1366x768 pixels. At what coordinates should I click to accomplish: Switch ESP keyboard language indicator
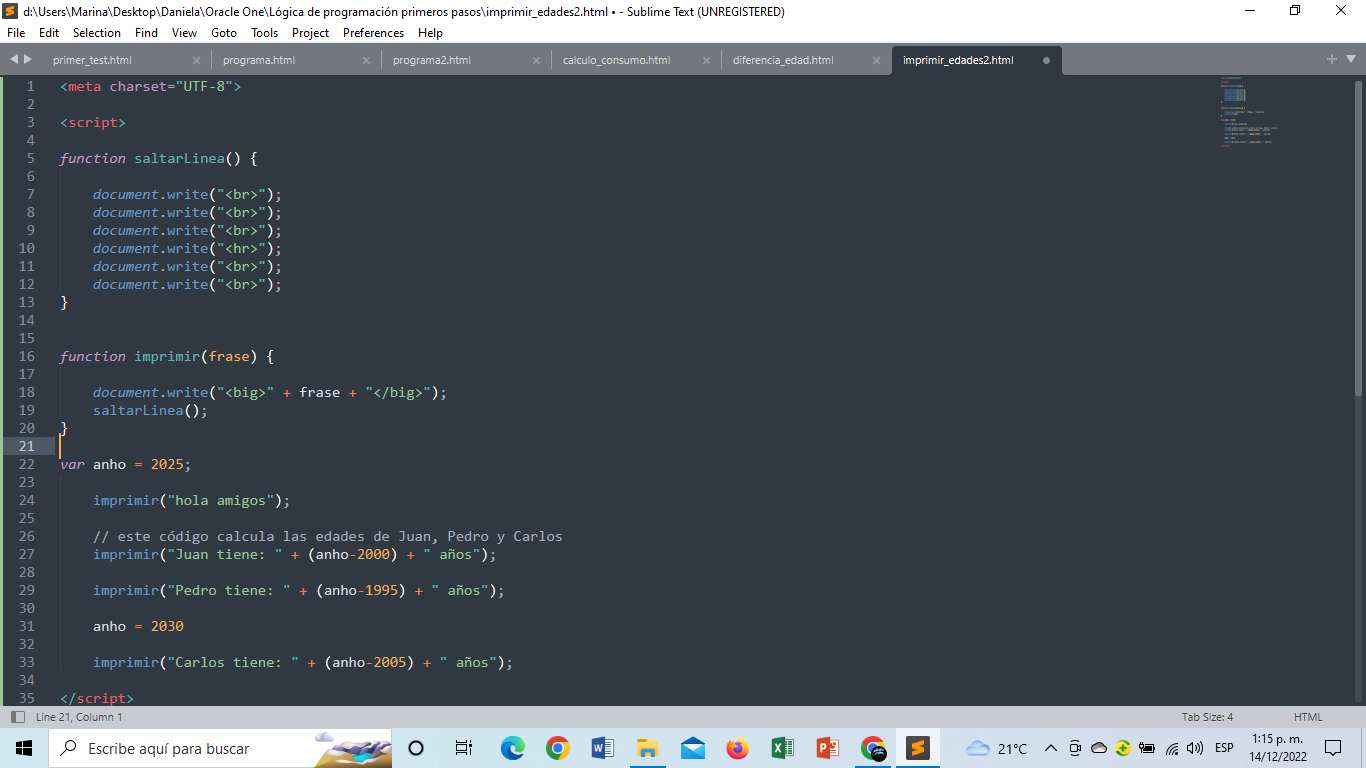1224,748
